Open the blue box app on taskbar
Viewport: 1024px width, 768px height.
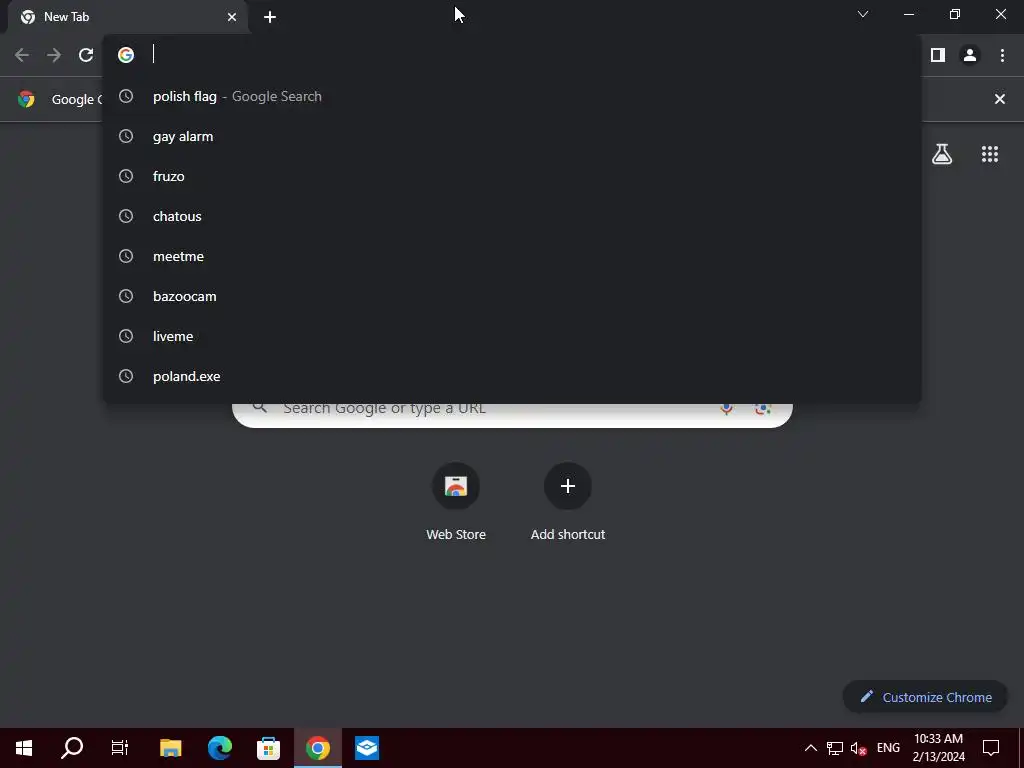366,748
